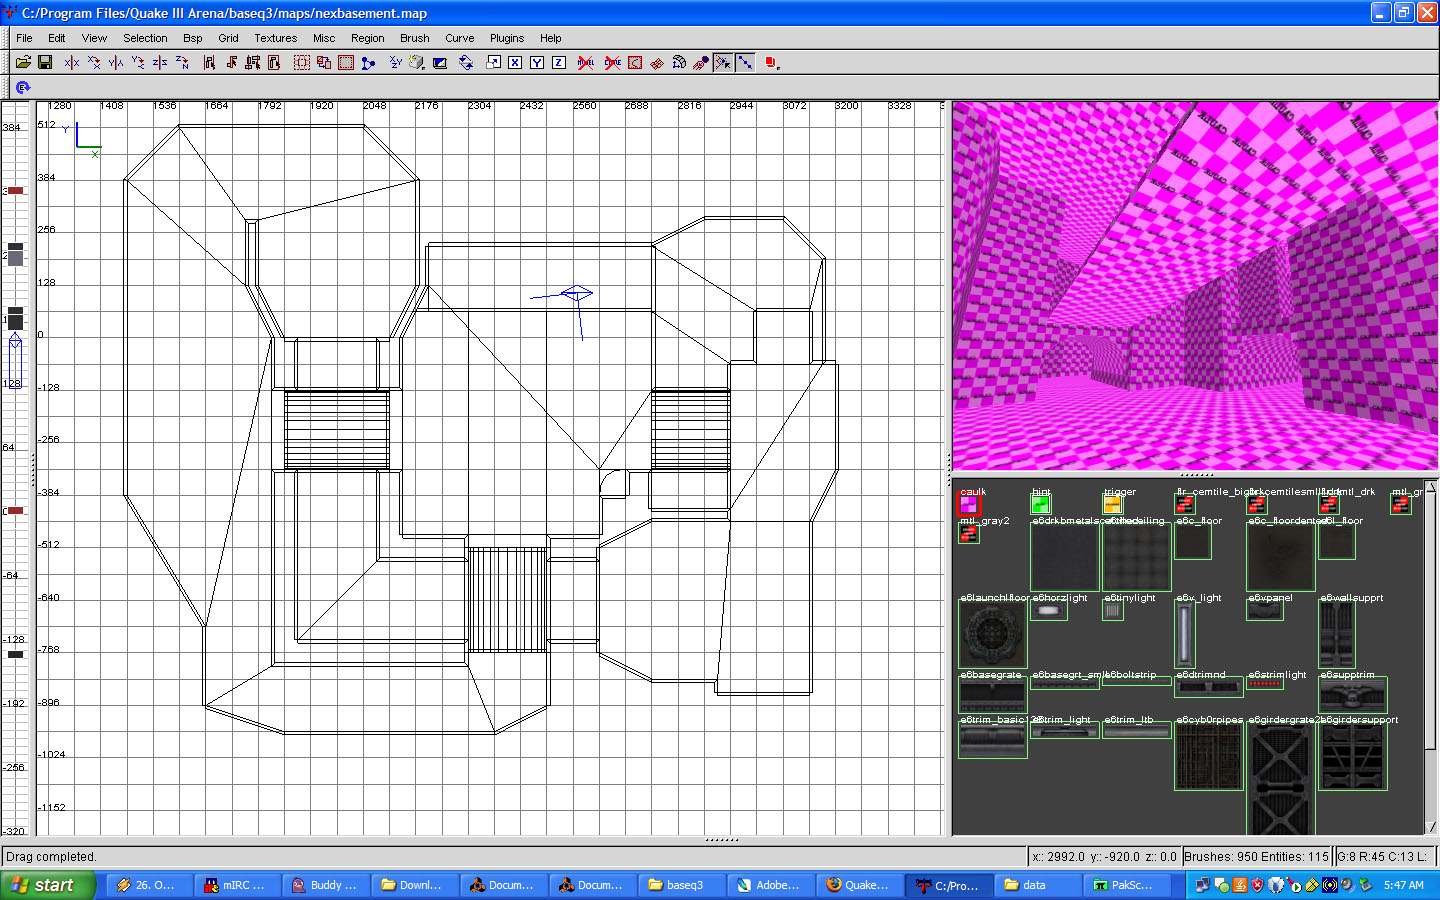Toggle Scale lock Y button
Viewport: 1440px width, 900px height.
click(x=537, y=62)
